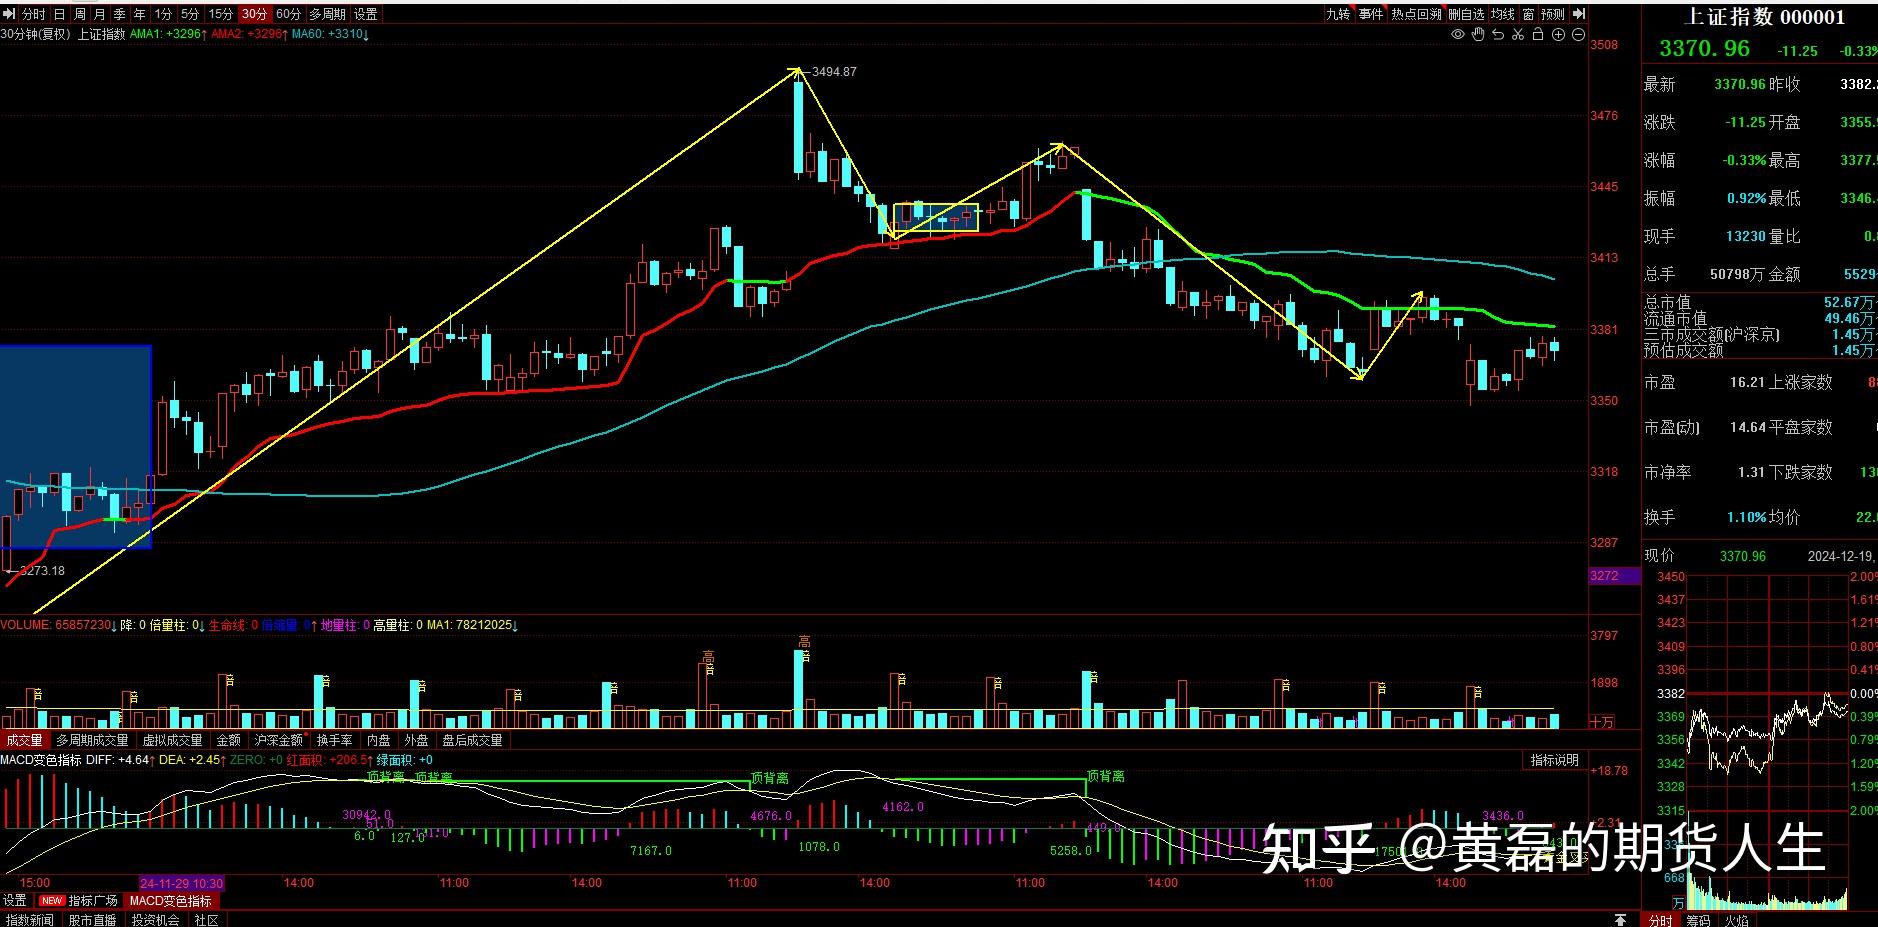Switch to the 1分 minute chart
This screenshot has height=927, width=1878.
(163, 14)
